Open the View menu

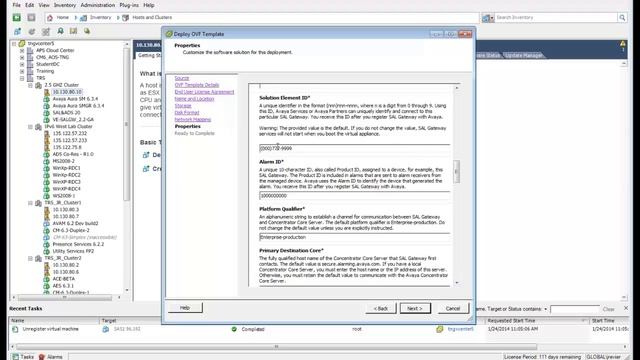(x=44, y=5)
